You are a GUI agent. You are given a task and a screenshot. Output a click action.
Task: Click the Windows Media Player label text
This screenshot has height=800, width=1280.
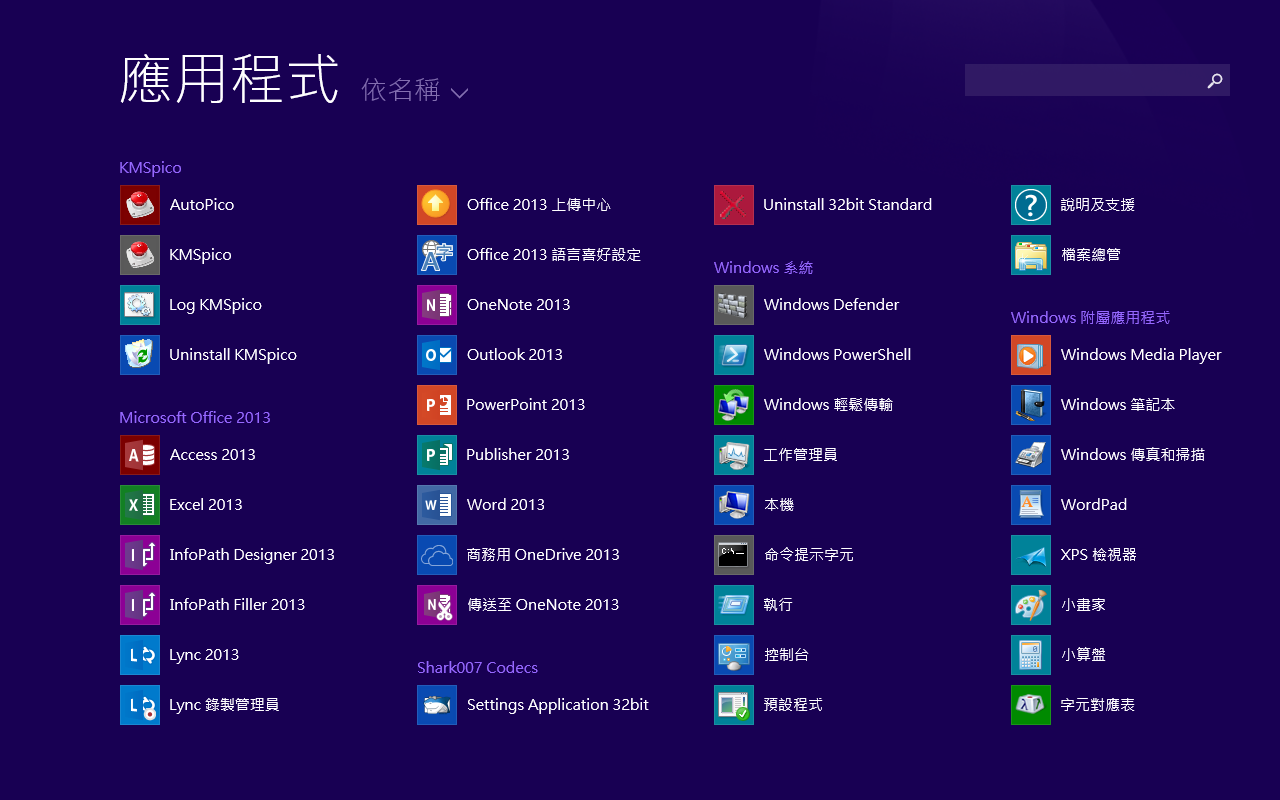pyautogui.click(x=1141, y=355)
